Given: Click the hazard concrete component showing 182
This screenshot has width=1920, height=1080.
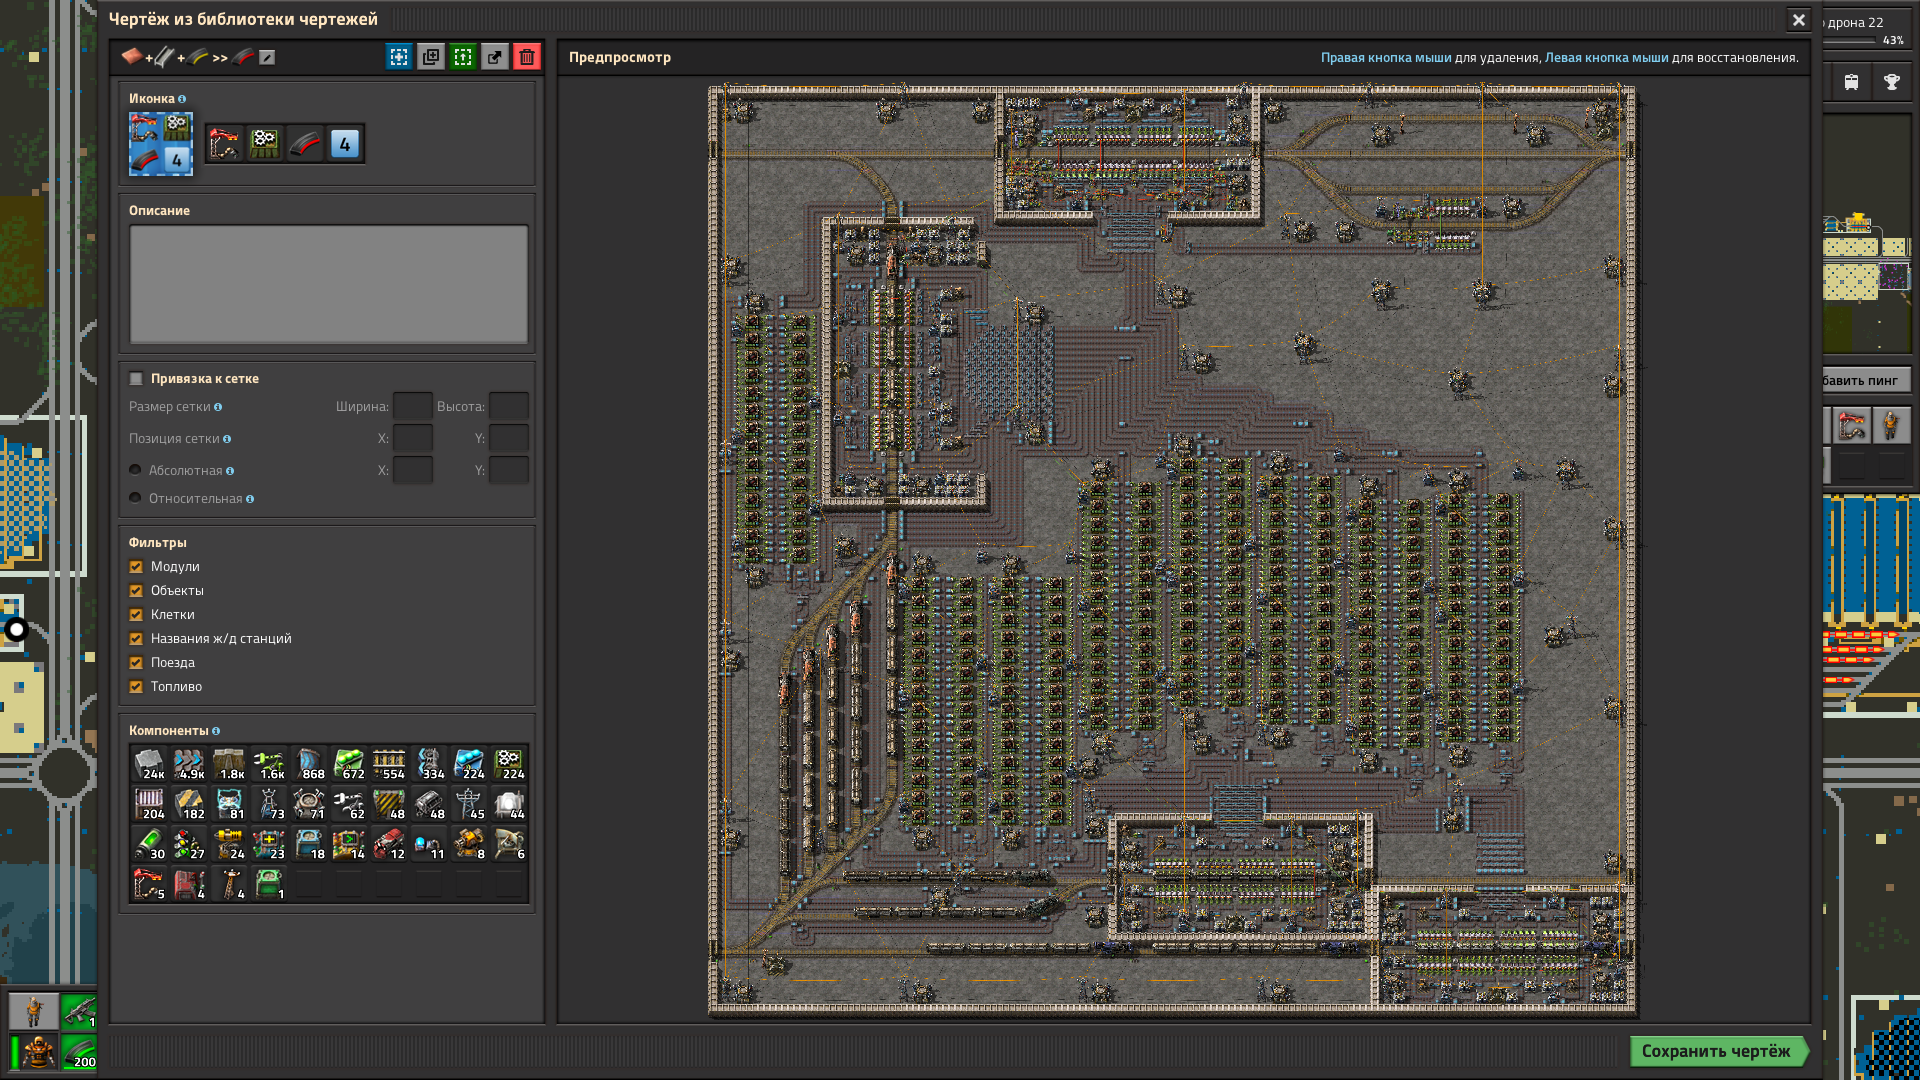Looking at the screenshot, I should (189, 804).
